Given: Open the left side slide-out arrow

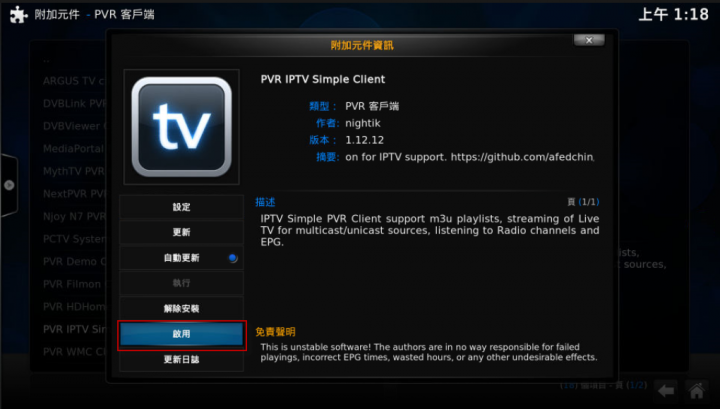Looking at the screenshot, I should click(9, 185).
